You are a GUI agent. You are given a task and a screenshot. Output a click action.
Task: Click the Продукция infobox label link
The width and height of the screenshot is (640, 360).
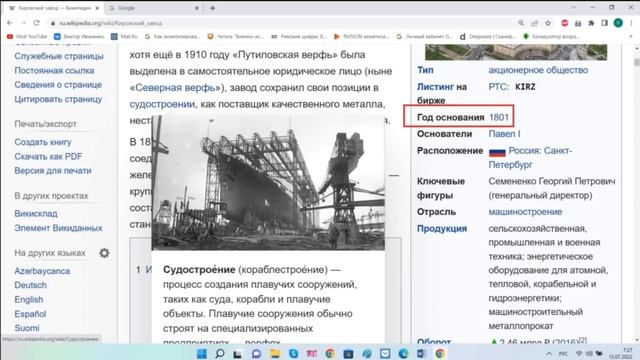442,229
